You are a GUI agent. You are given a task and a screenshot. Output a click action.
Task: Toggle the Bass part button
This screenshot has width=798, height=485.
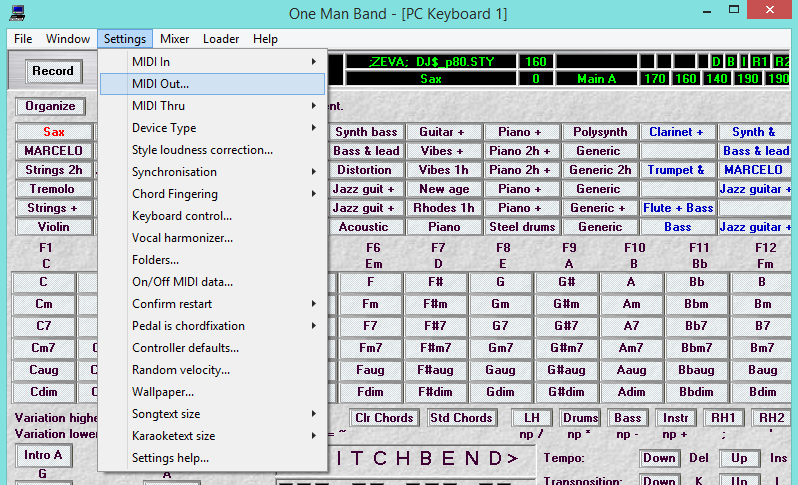point(628,418)
